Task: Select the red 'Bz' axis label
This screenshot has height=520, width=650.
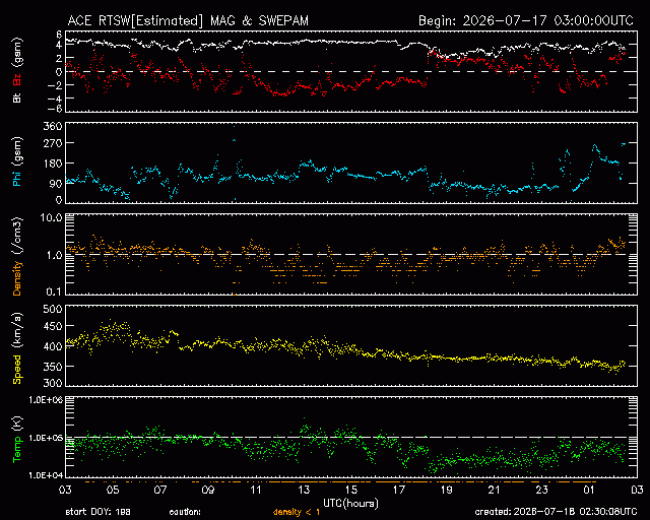Action: tap(17, 79)
